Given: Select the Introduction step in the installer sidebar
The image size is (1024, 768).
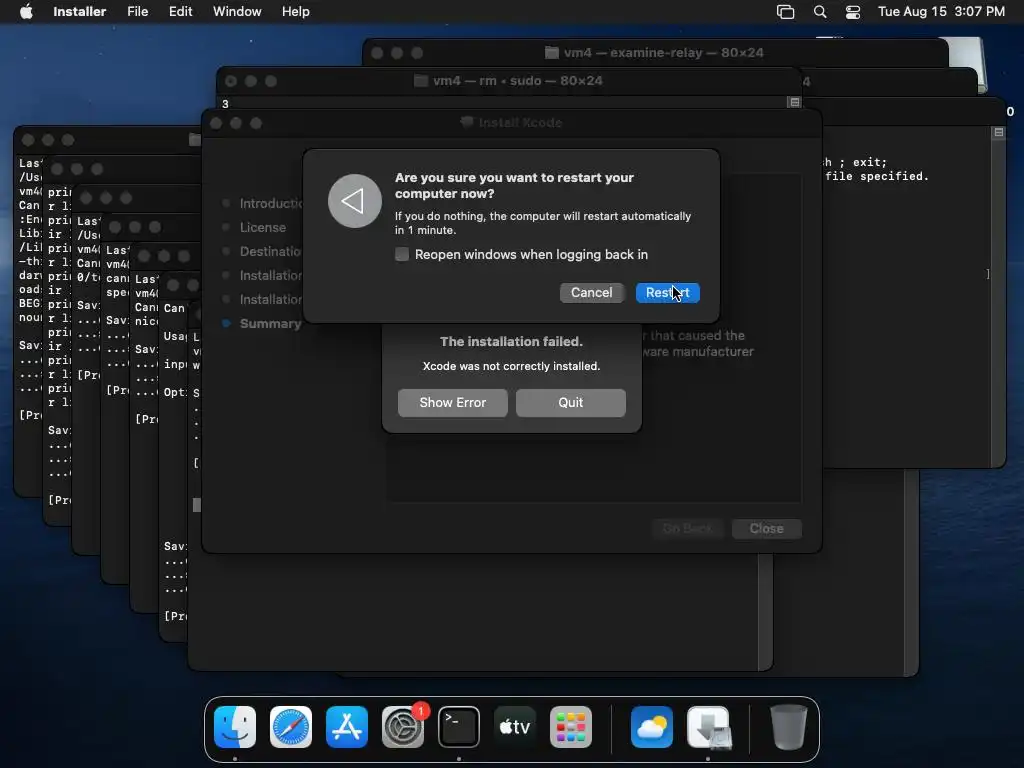Looking at the screenshot, I should (271, 203).
